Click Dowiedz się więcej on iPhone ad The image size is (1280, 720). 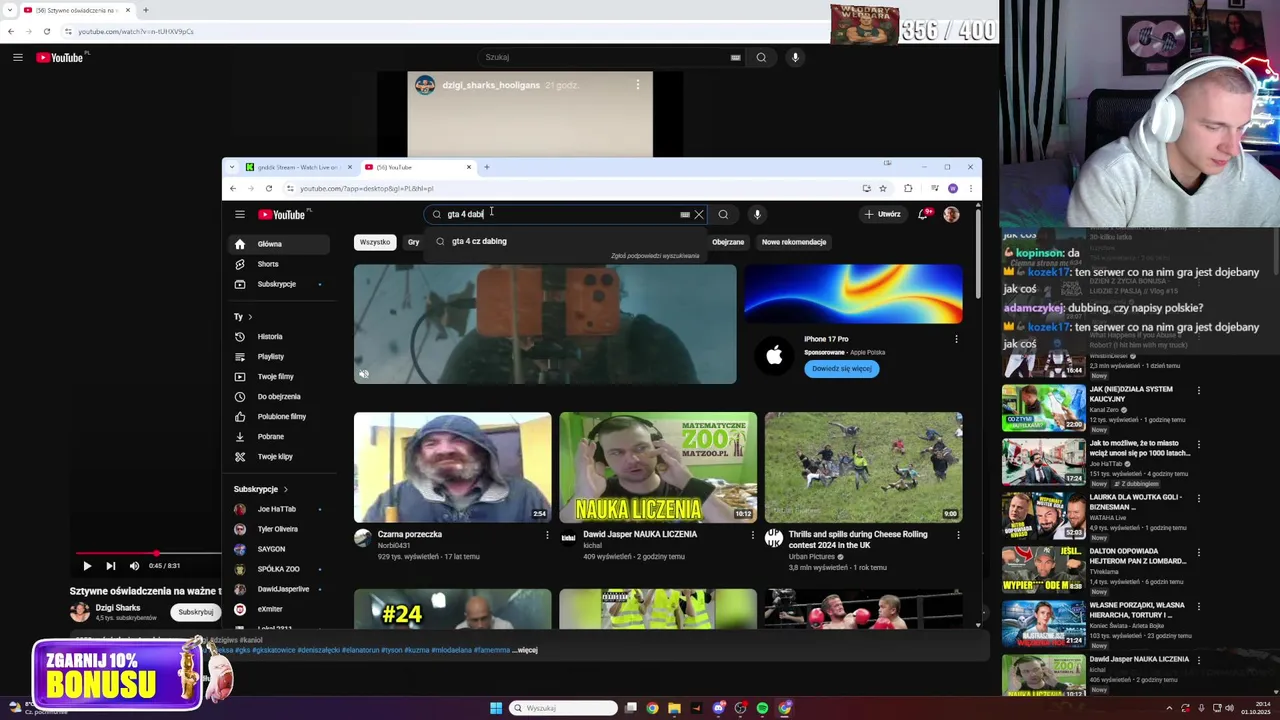(841, 368)
